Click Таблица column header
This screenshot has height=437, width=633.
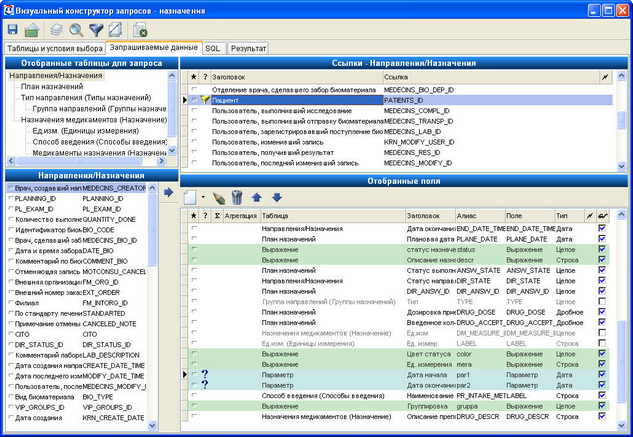click(x=332, y=216)
